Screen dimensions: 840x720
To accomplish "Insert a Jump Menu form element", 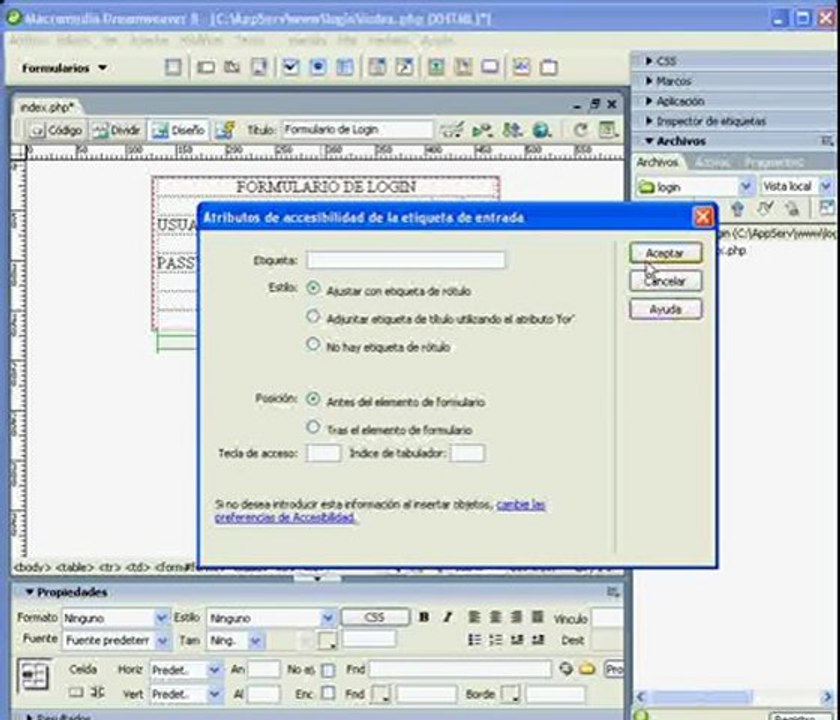I will point(404,68).
